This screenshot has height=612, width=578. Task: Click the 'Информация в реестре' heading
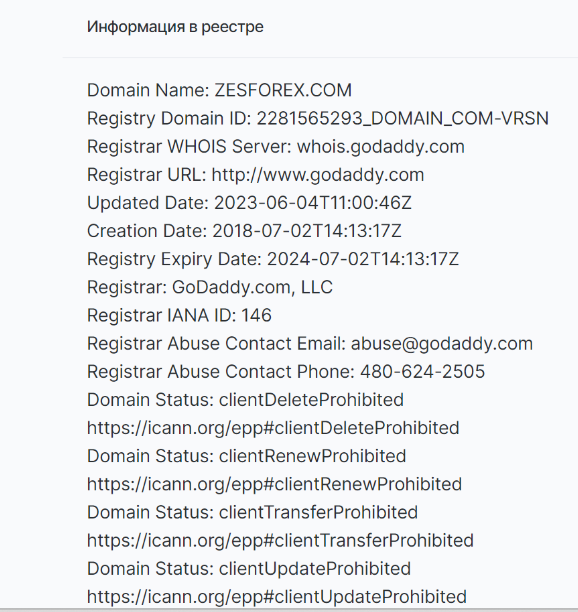coord(175,27)
